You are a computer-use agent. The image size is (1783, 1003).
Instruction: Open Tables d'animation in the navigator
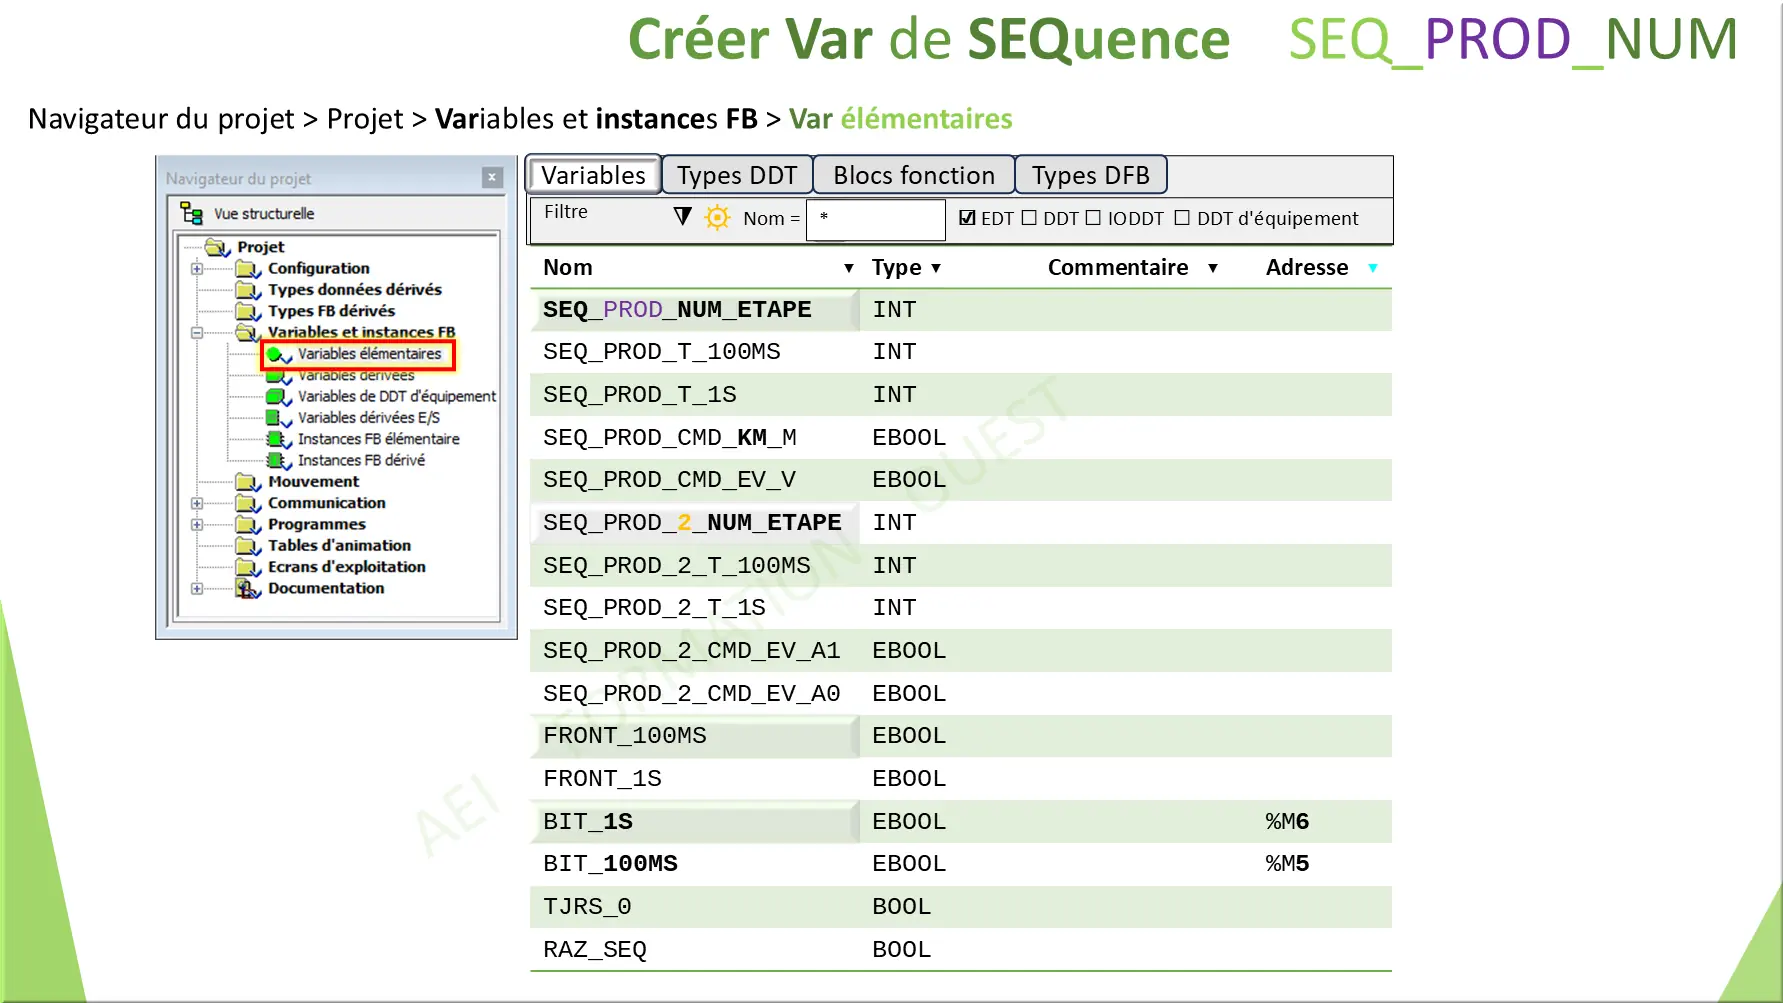pyautogui.click(x=337, y=545)
